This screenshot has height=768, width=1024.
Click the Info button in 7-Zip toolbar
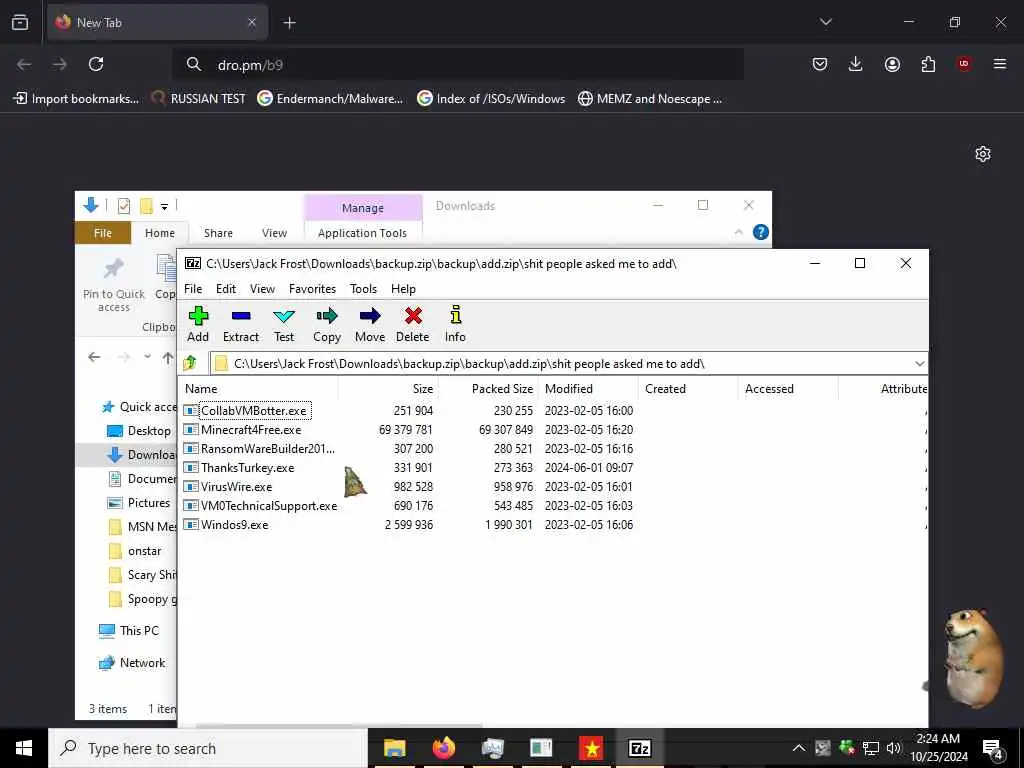point(455,325)
